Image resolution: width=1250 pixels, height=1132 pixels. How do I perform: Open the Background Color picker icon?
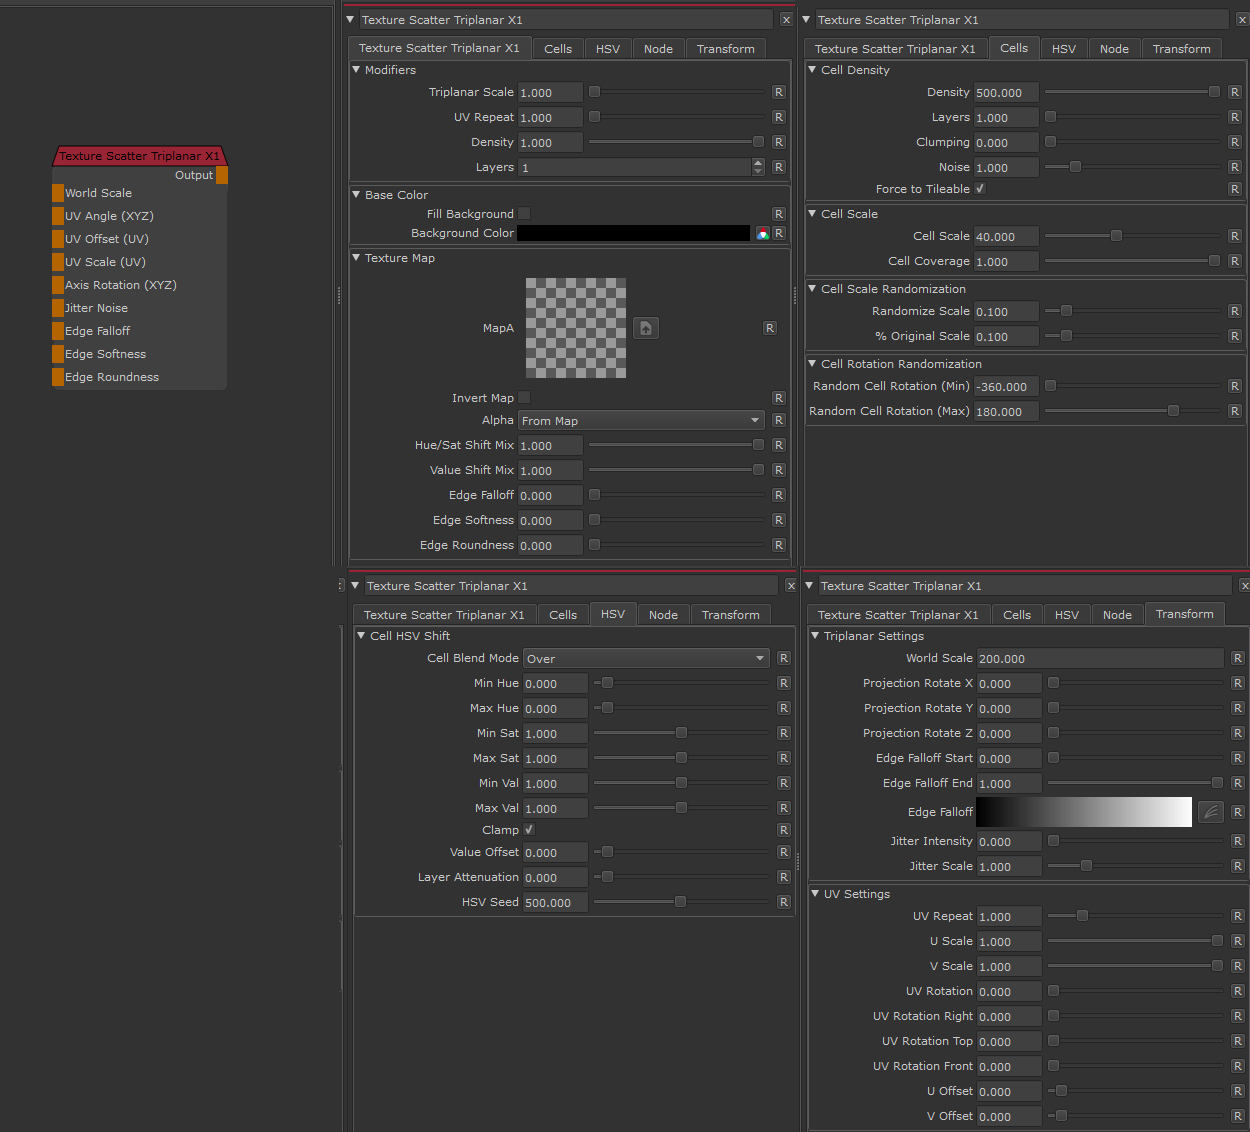(x=762, y=234)
